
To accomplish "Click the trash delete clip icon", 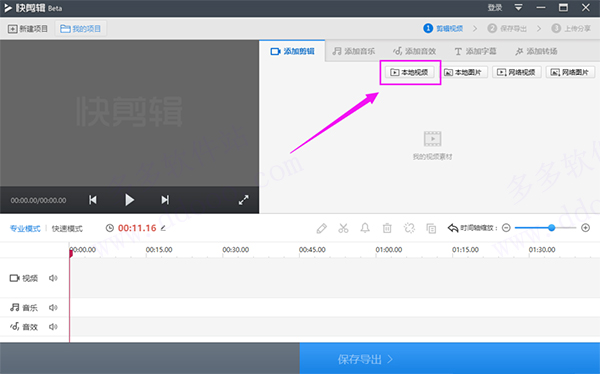I will coord(387,228).
